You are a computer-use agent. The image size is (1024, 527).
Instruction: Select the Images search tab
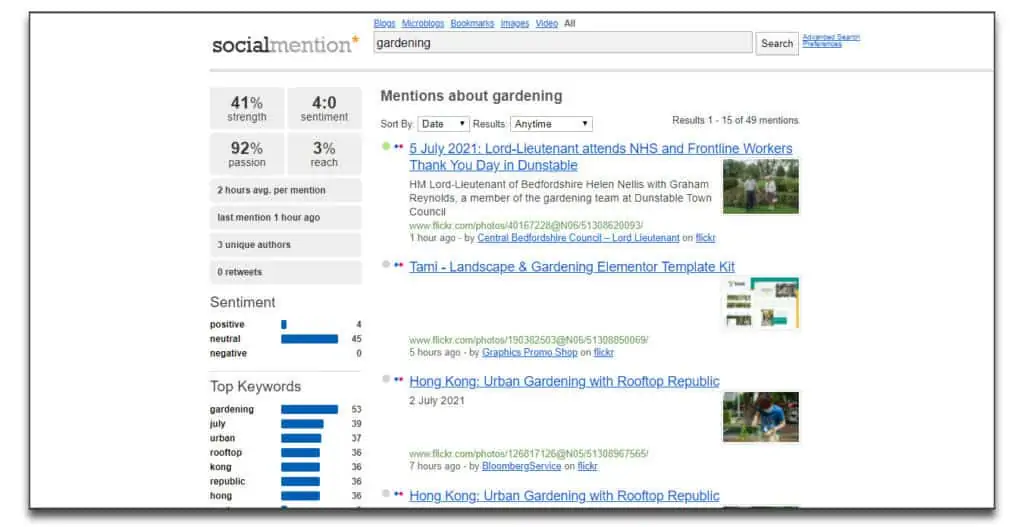tap(515, 23)
